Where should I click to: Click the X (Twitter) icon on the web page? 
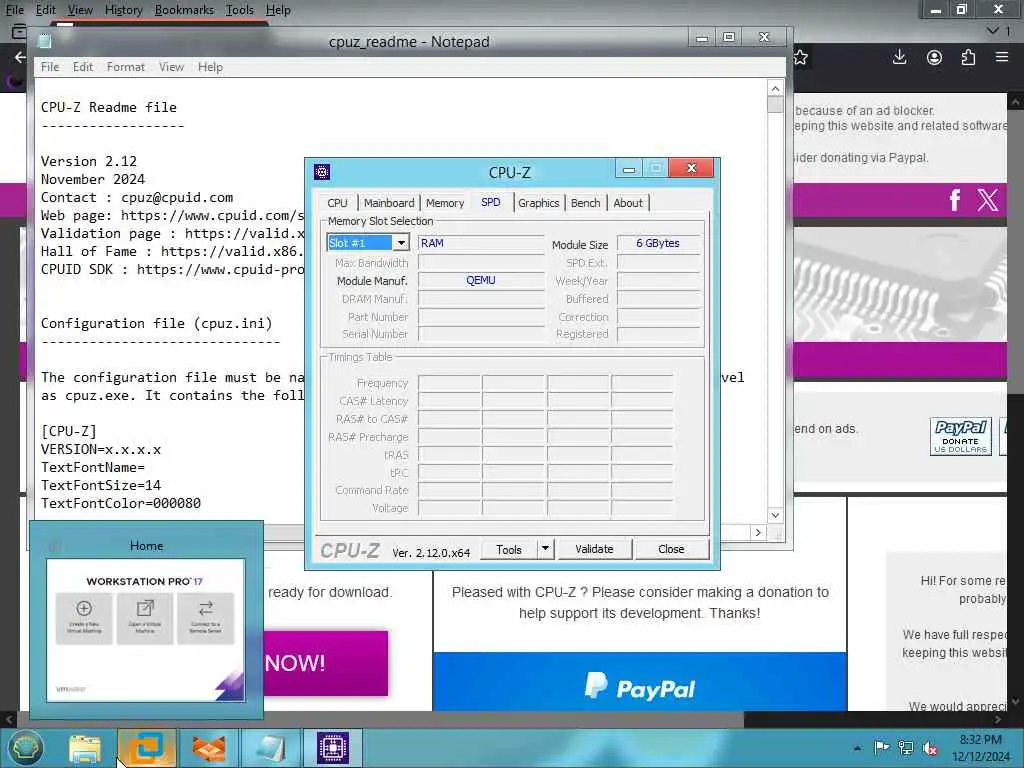(x=987, y=200)
